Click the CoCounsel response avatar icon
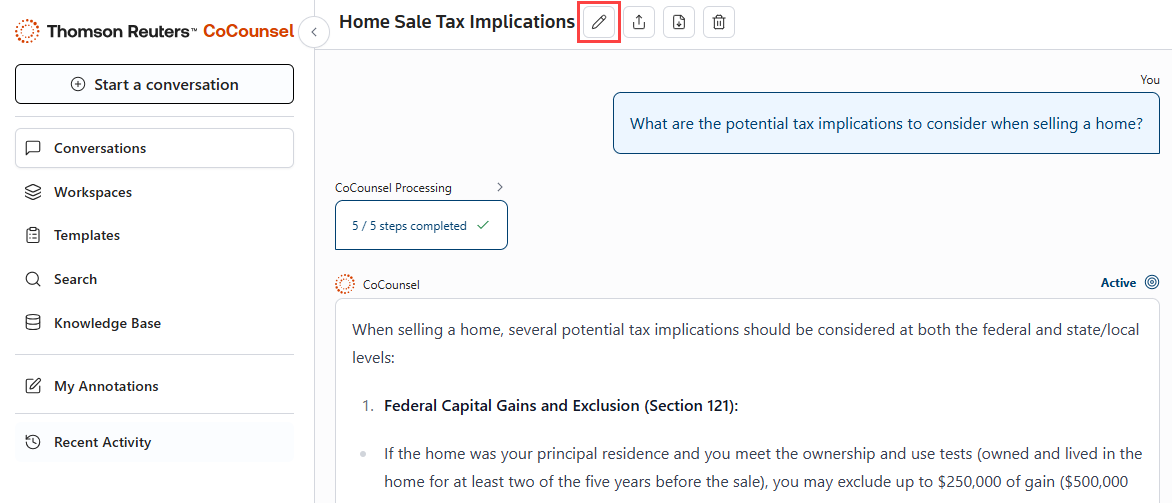The width and height of the screenshot is (1172, 503). coord(345,284)
